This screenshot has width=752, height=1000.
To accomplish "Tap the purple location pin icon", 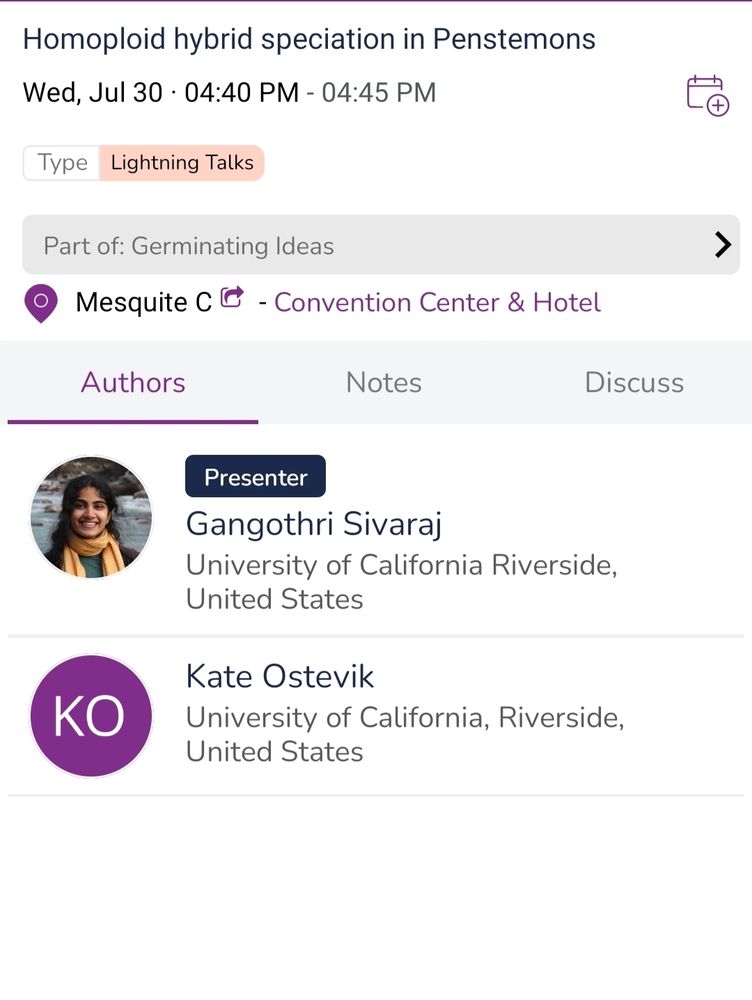I will pos(41,303).
